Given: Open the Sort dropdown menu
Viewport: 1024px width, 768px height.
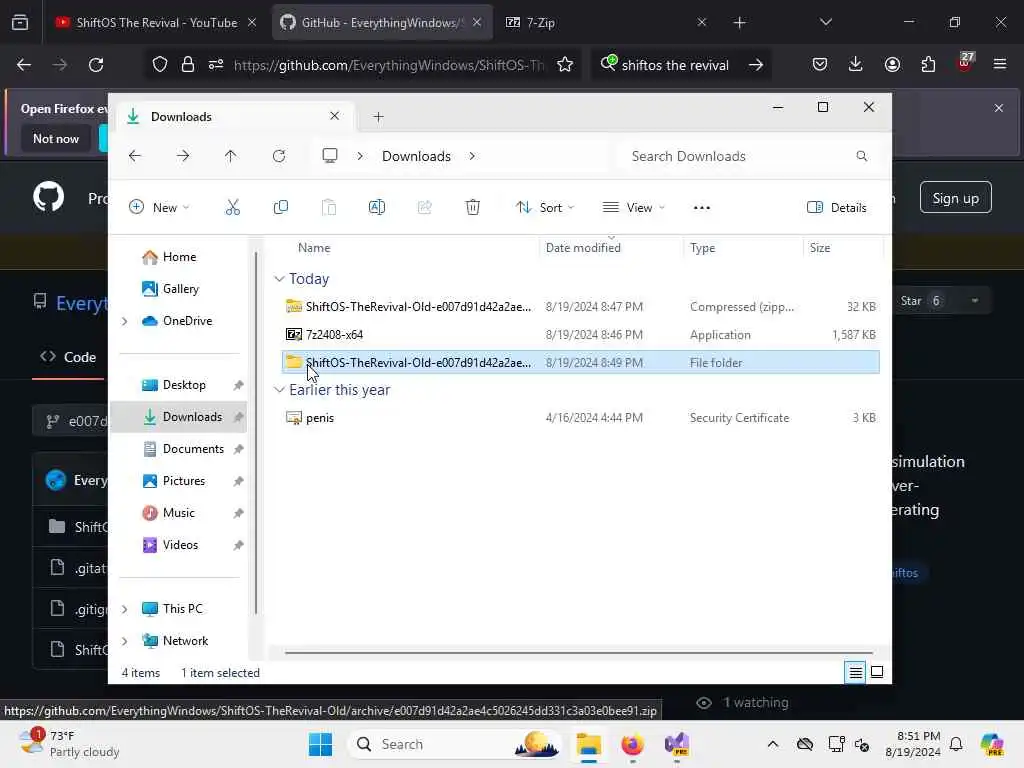Looking at the screenshot, I should tap(545, 208).
